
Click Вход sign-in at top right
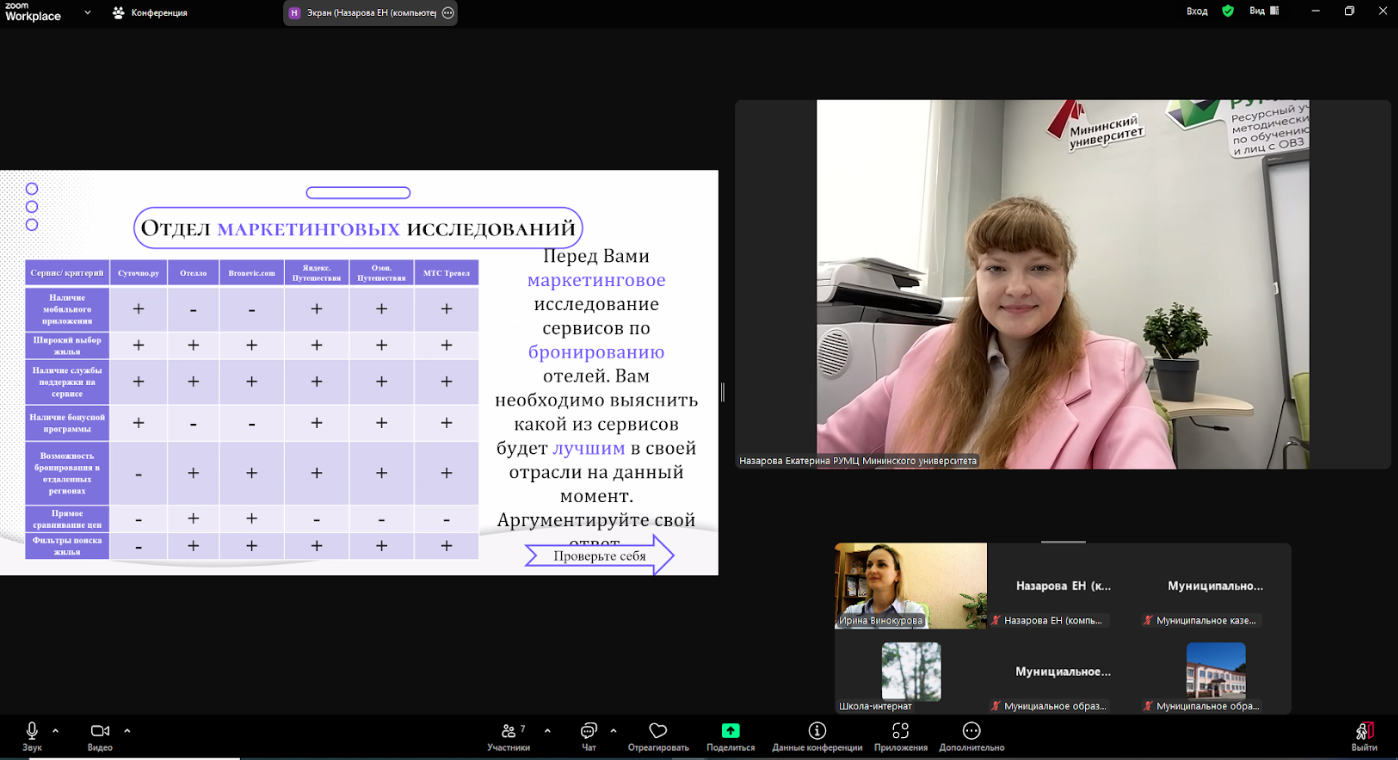point(1197,11)
